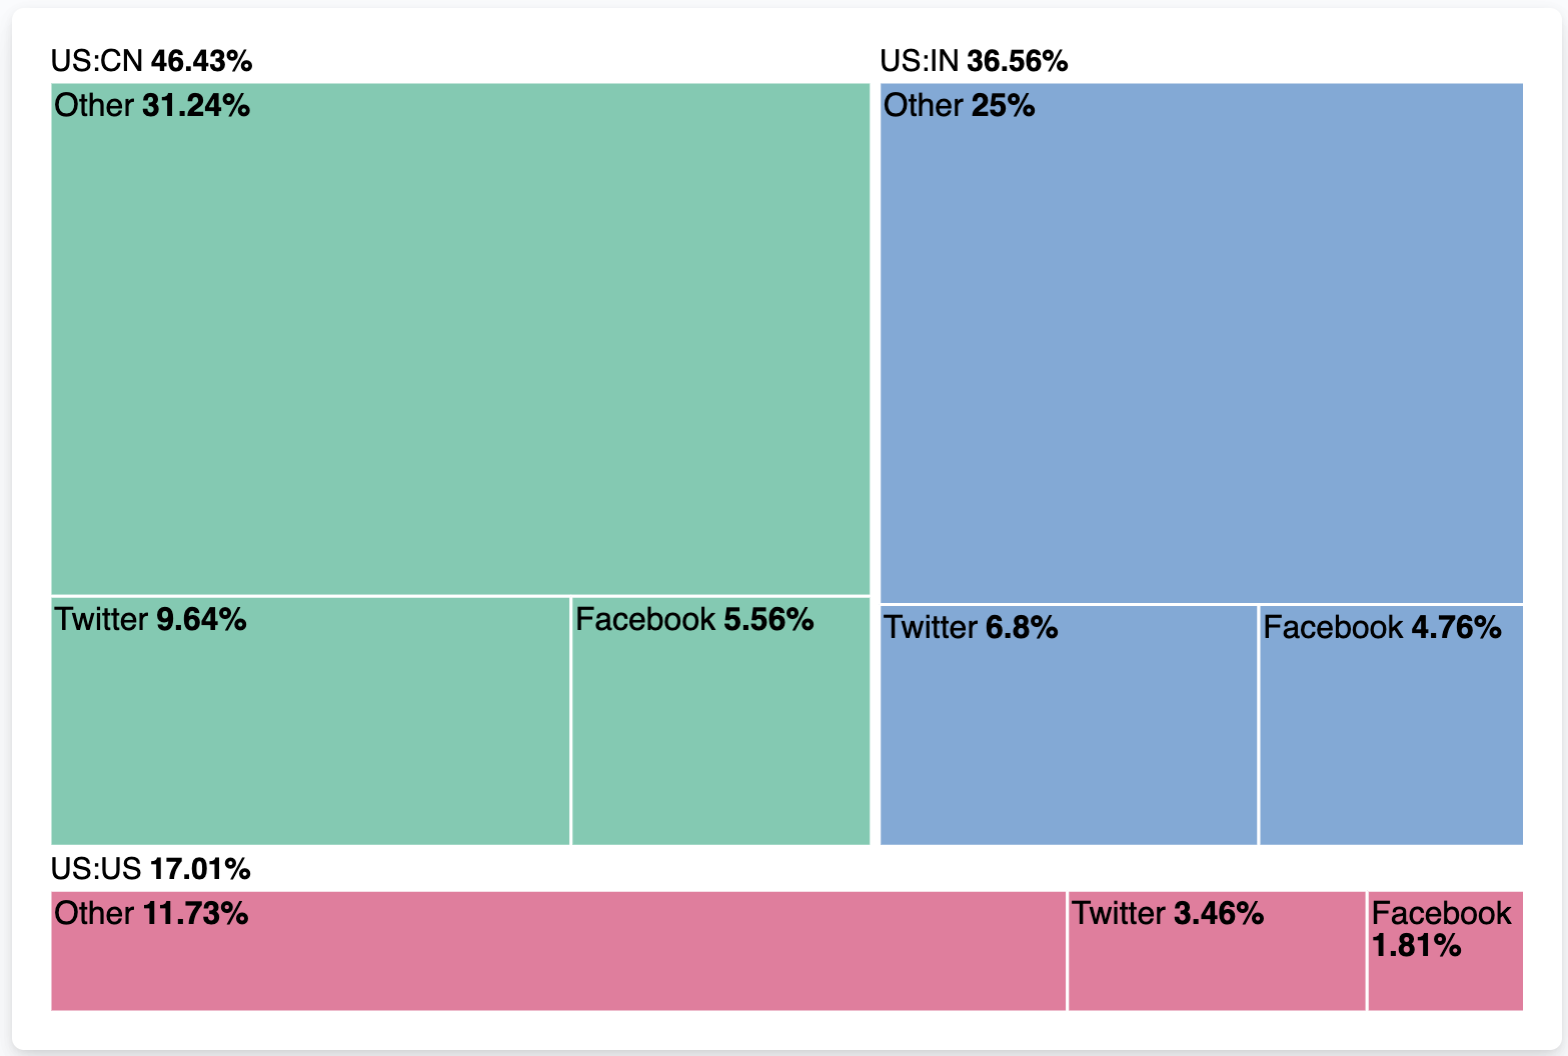This screenshot has height=1056, width=1568.
Task: Click the US:CN Facebook 5.56% block
Action: coord(720,721)
